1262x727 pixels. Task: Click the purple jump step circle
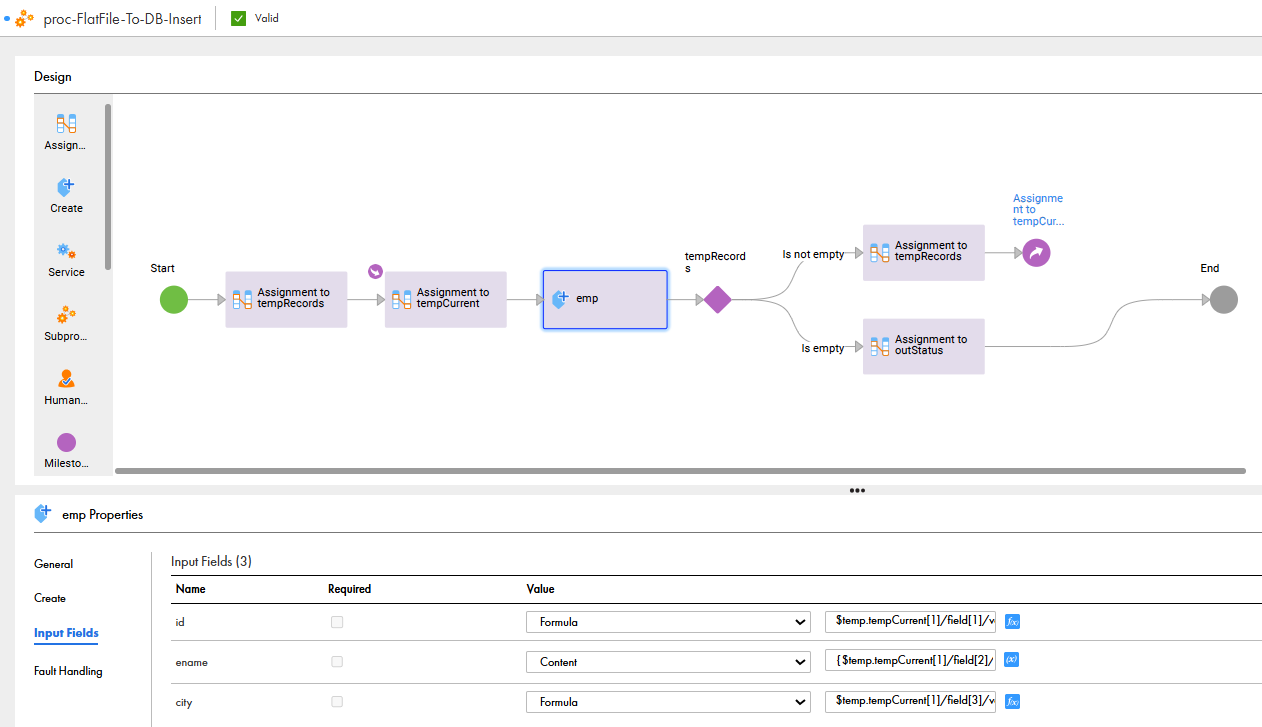tap(1037, 253)
